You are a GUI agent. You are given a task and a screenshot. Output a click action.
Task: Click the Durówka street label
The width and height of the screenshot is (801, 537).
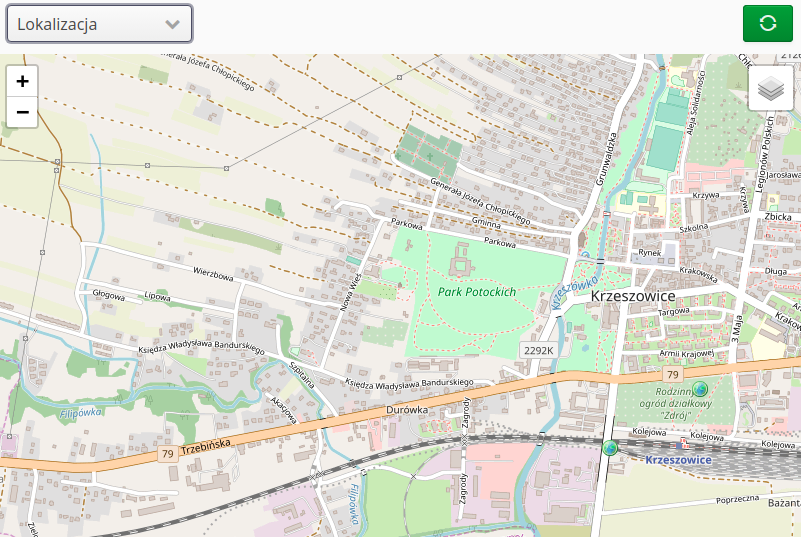pos(407,409)
